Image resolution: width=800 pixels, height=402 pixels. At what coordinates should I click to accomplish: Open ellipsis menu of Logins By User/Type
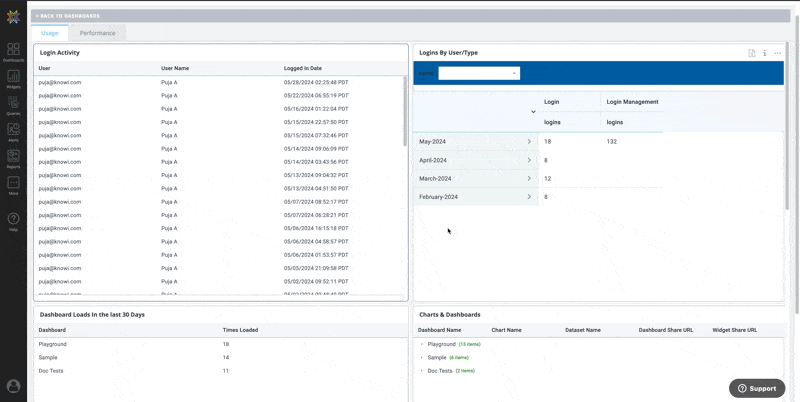pos(777,53)
